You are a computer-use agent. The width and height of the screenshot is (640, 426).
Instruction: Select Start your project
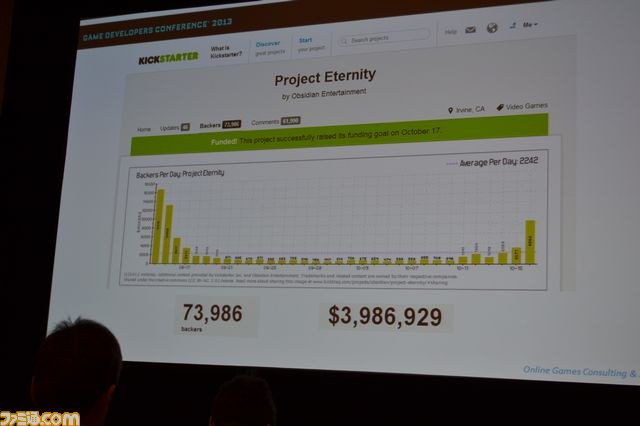click(x=311, y=44)
